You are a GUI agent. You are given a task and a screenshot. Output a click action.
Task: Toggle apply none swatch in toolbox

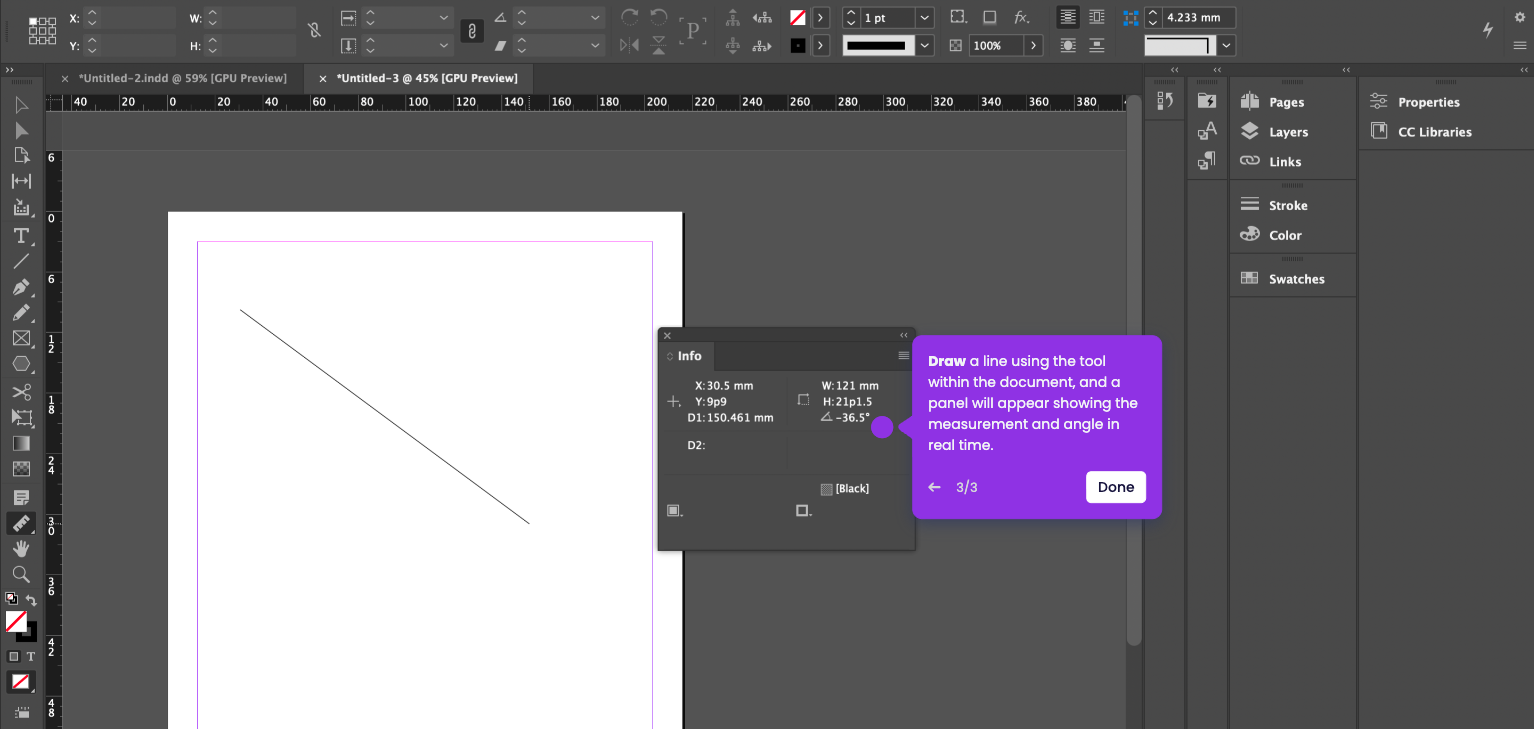pos(21,682)
